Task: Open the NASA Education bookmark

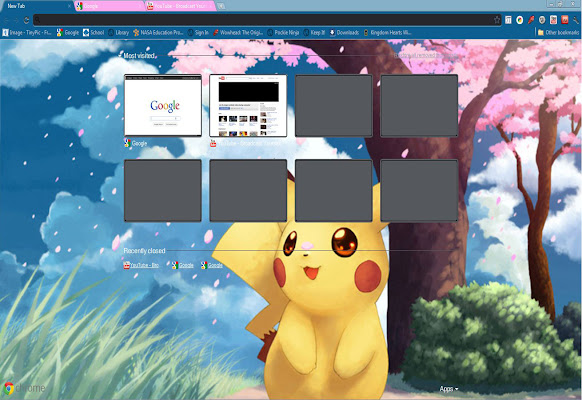Action: (158, 33)
